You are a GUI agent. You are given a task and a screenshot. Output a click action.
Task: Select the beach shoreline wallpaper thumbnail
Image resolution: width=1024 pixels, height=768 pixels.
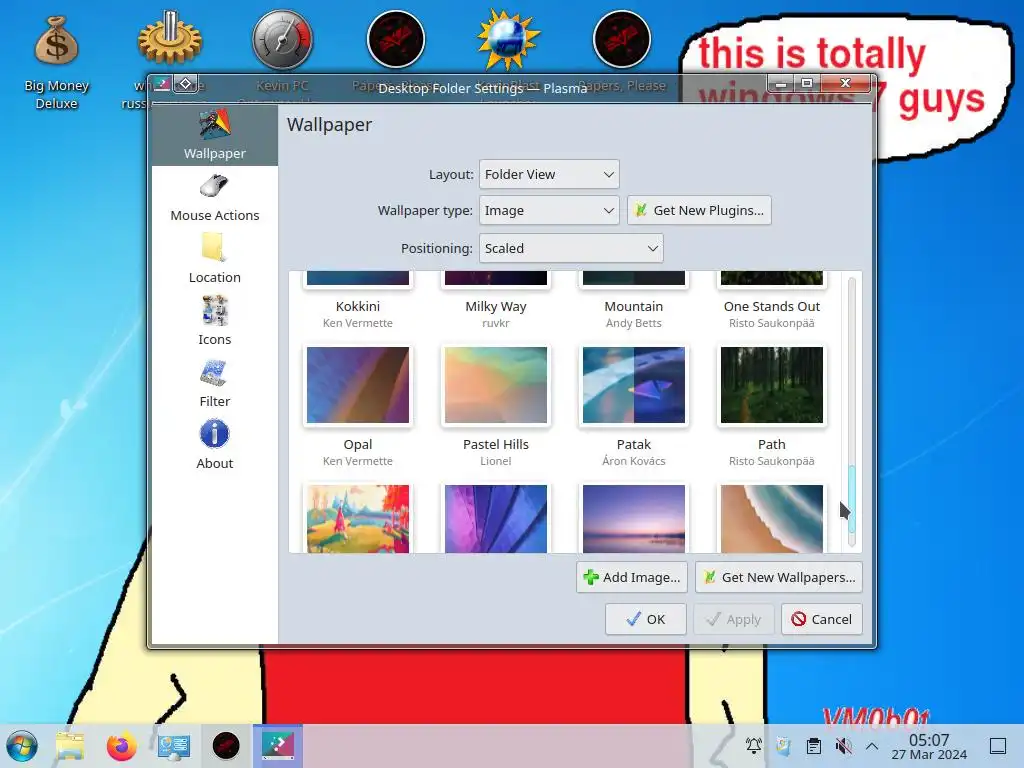[x=771, y=519]
